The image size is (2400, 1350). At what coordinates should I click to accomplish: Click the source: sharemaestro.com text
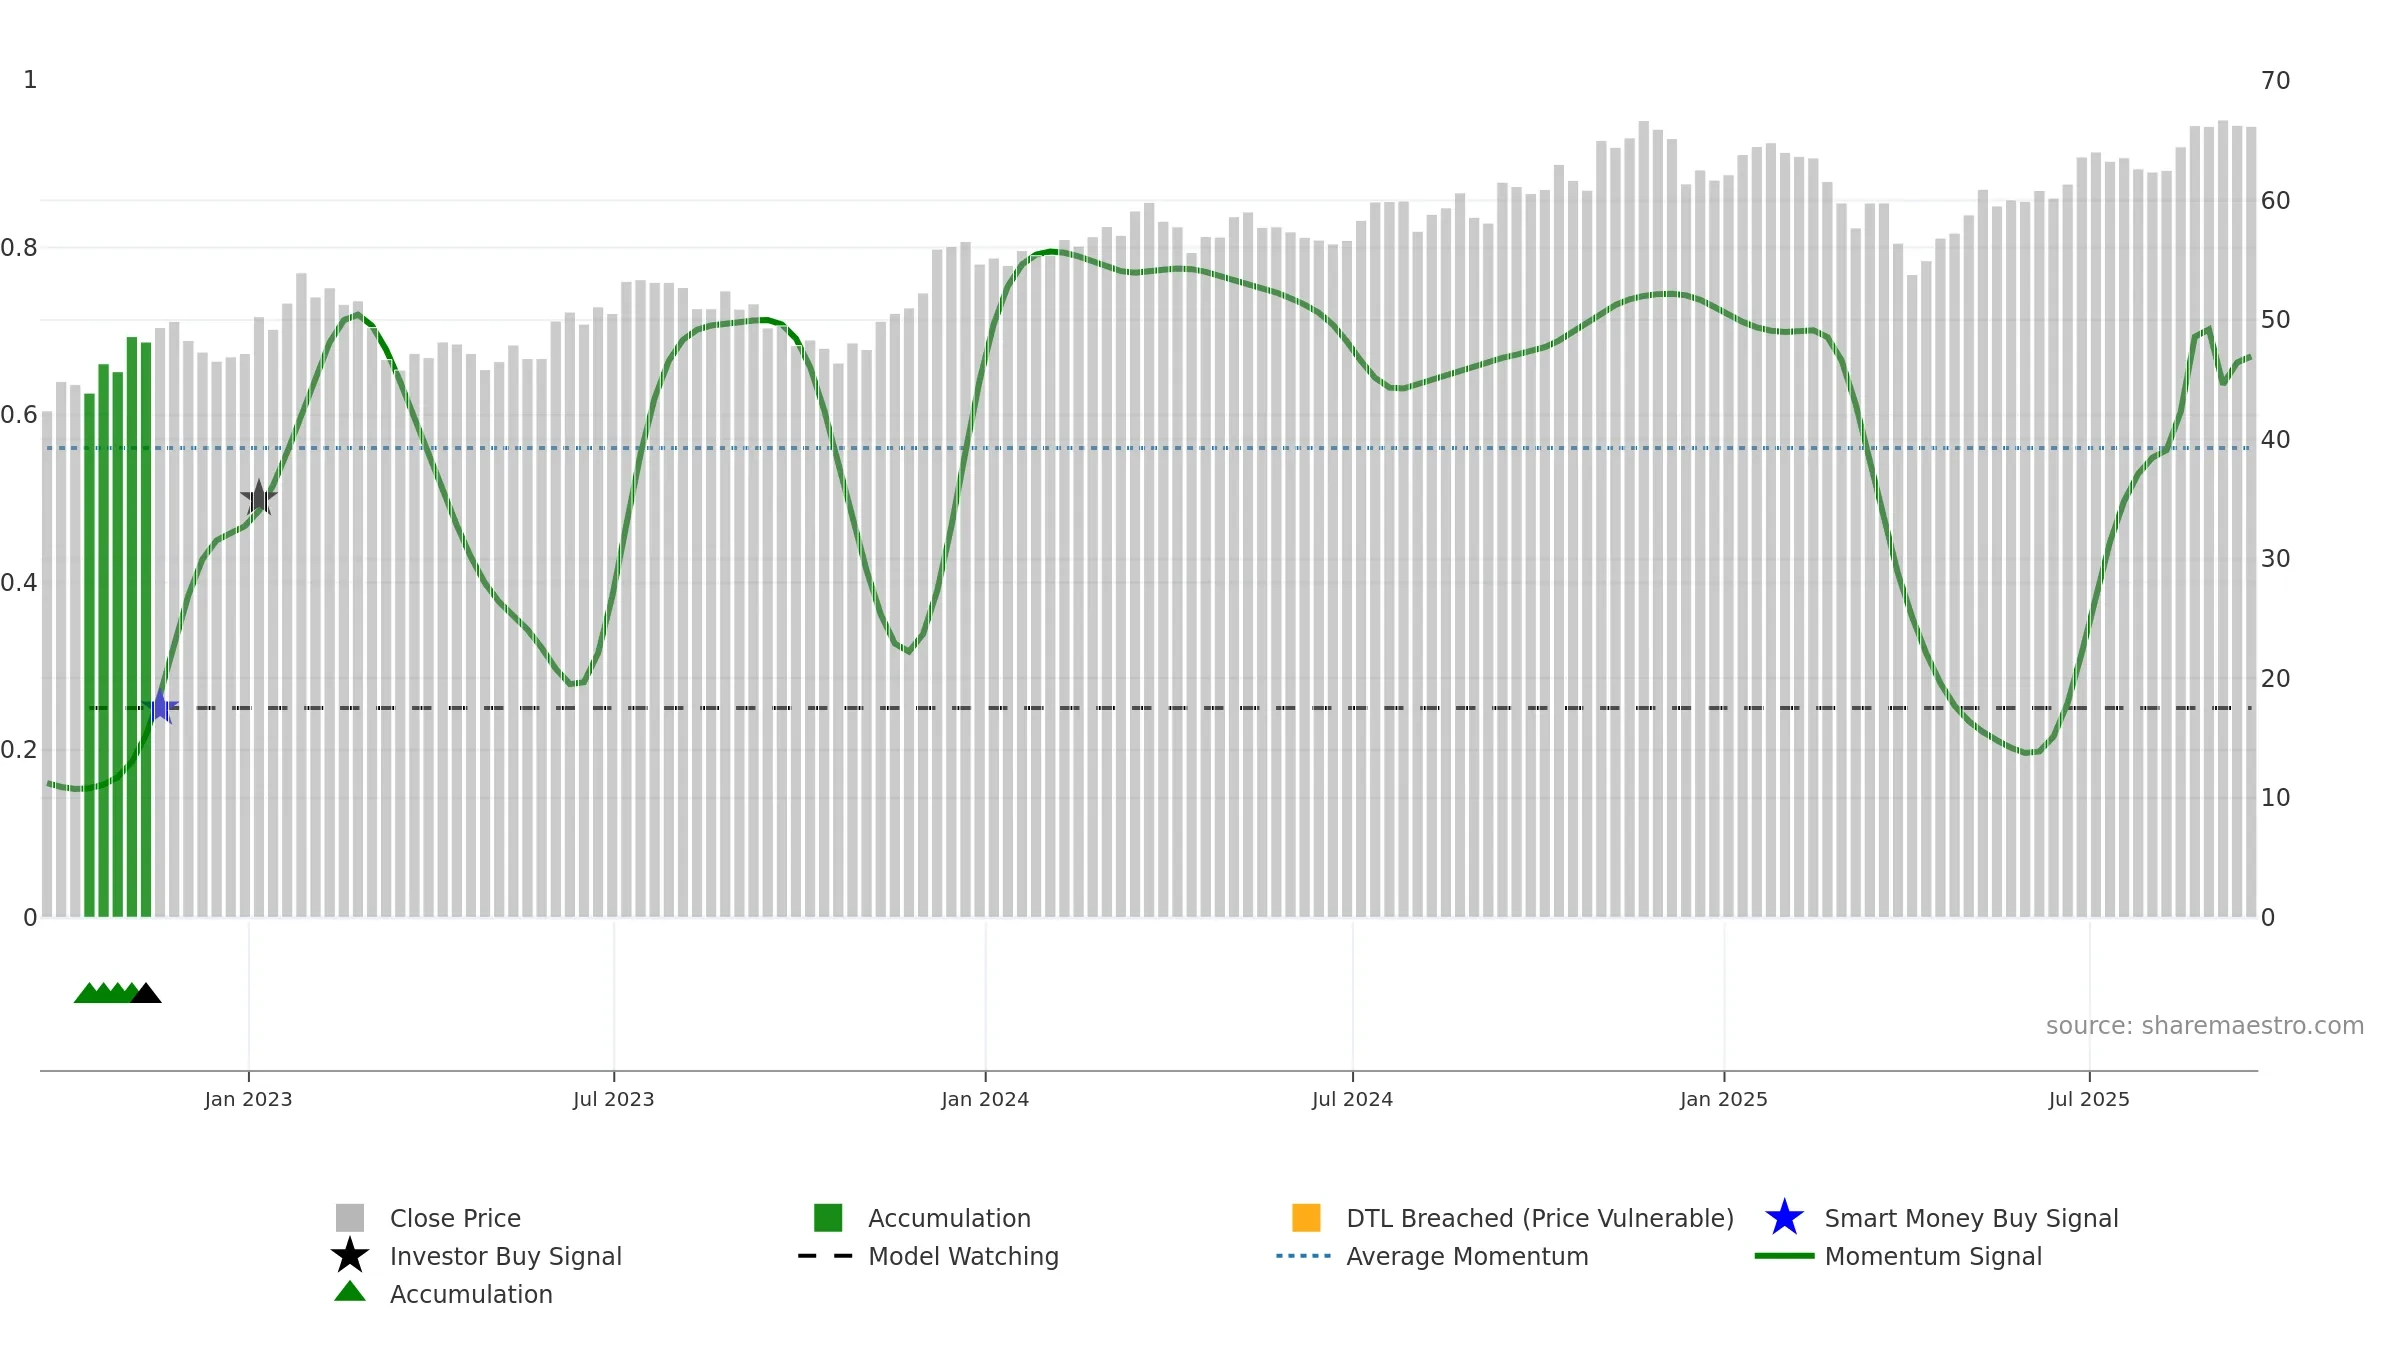[2205, 1026]
